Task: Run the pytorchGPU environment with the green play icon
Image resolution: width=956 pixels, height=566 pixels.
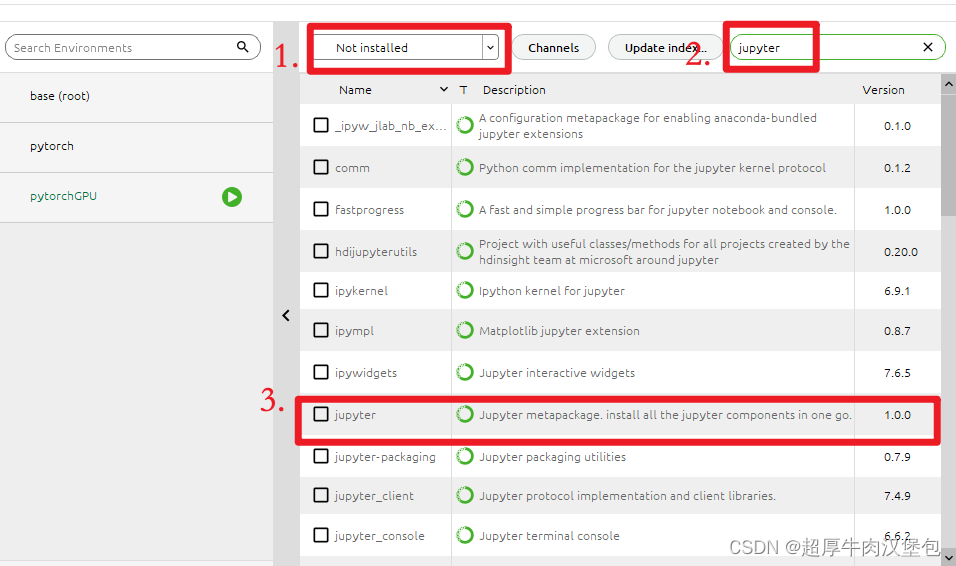Action: pyautogui.click(x=232, y=196)
